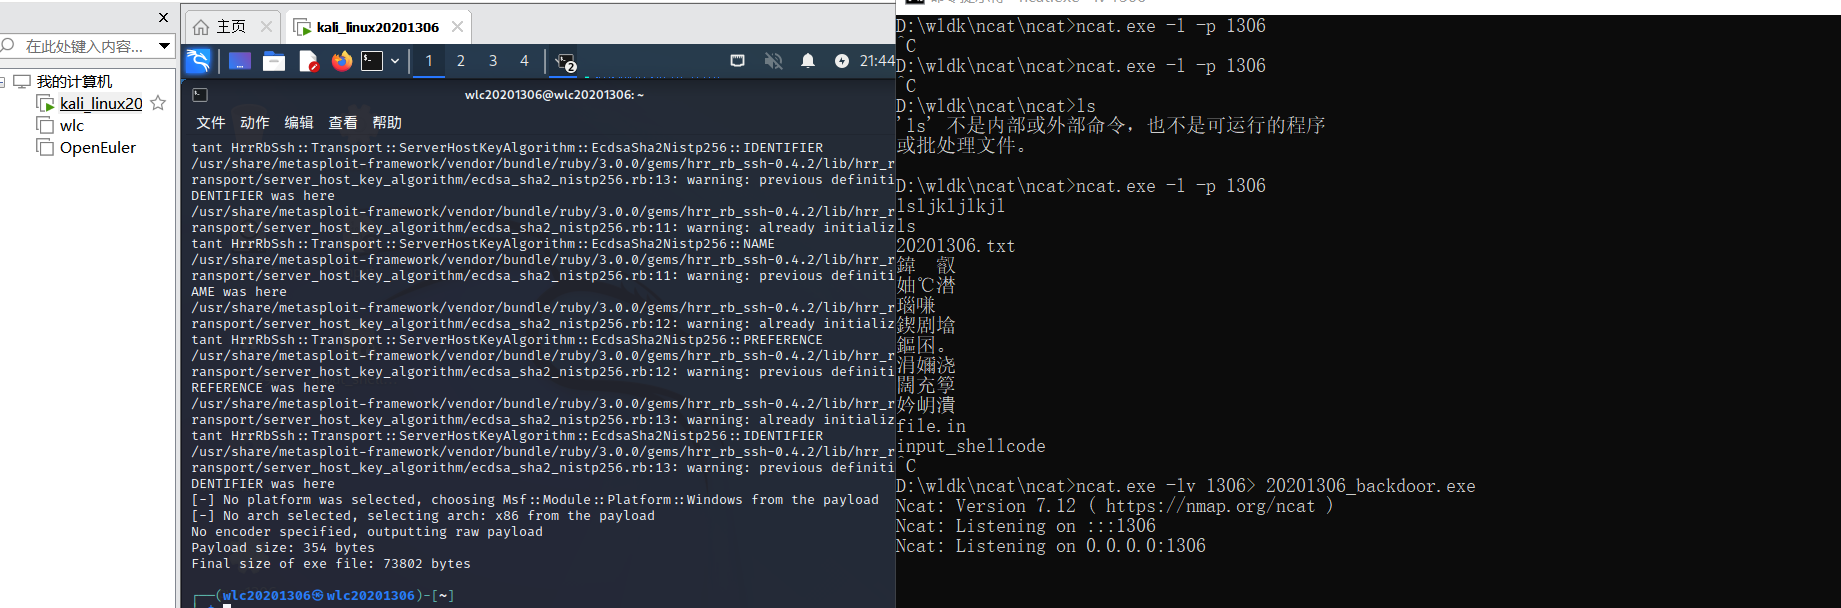This screenshot has height=608, width=1841.
Task: Close the 主页 tab
Action: pos(266,27)
